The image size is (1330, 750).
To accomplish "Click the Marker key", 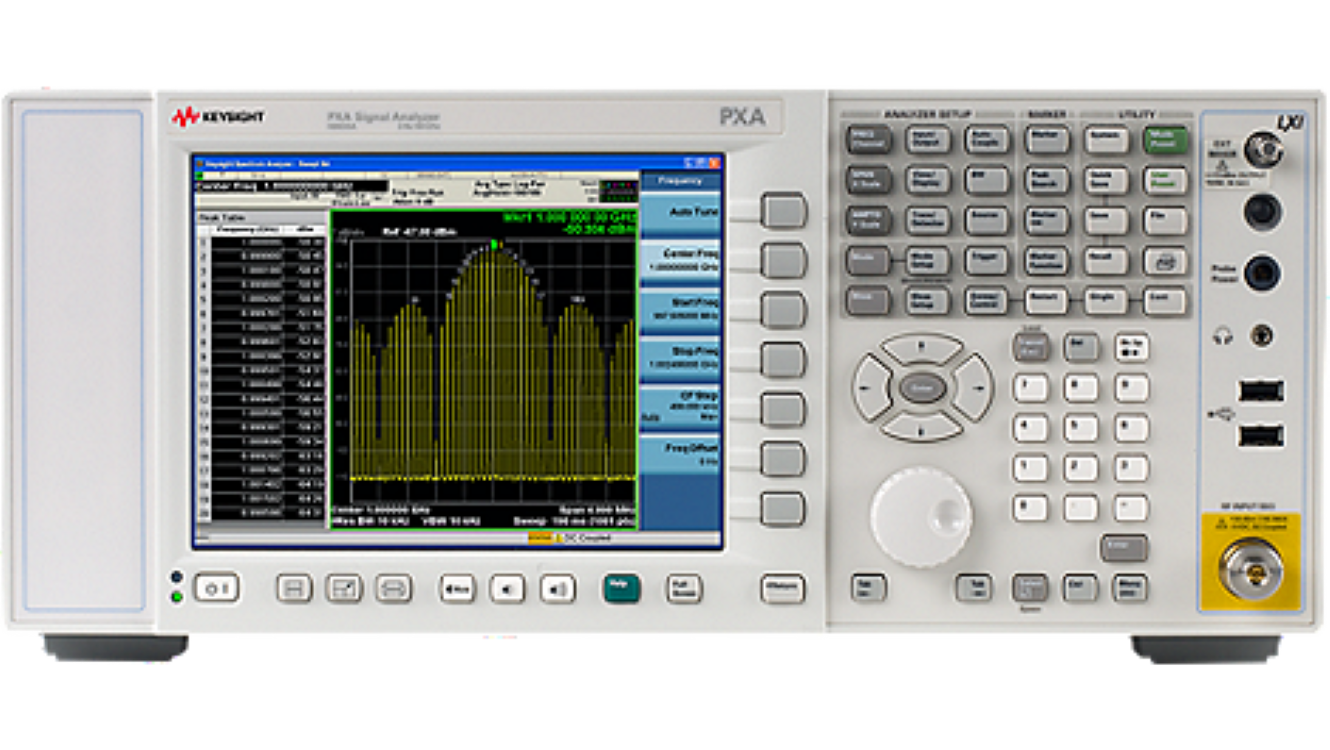I will 1047,140.
